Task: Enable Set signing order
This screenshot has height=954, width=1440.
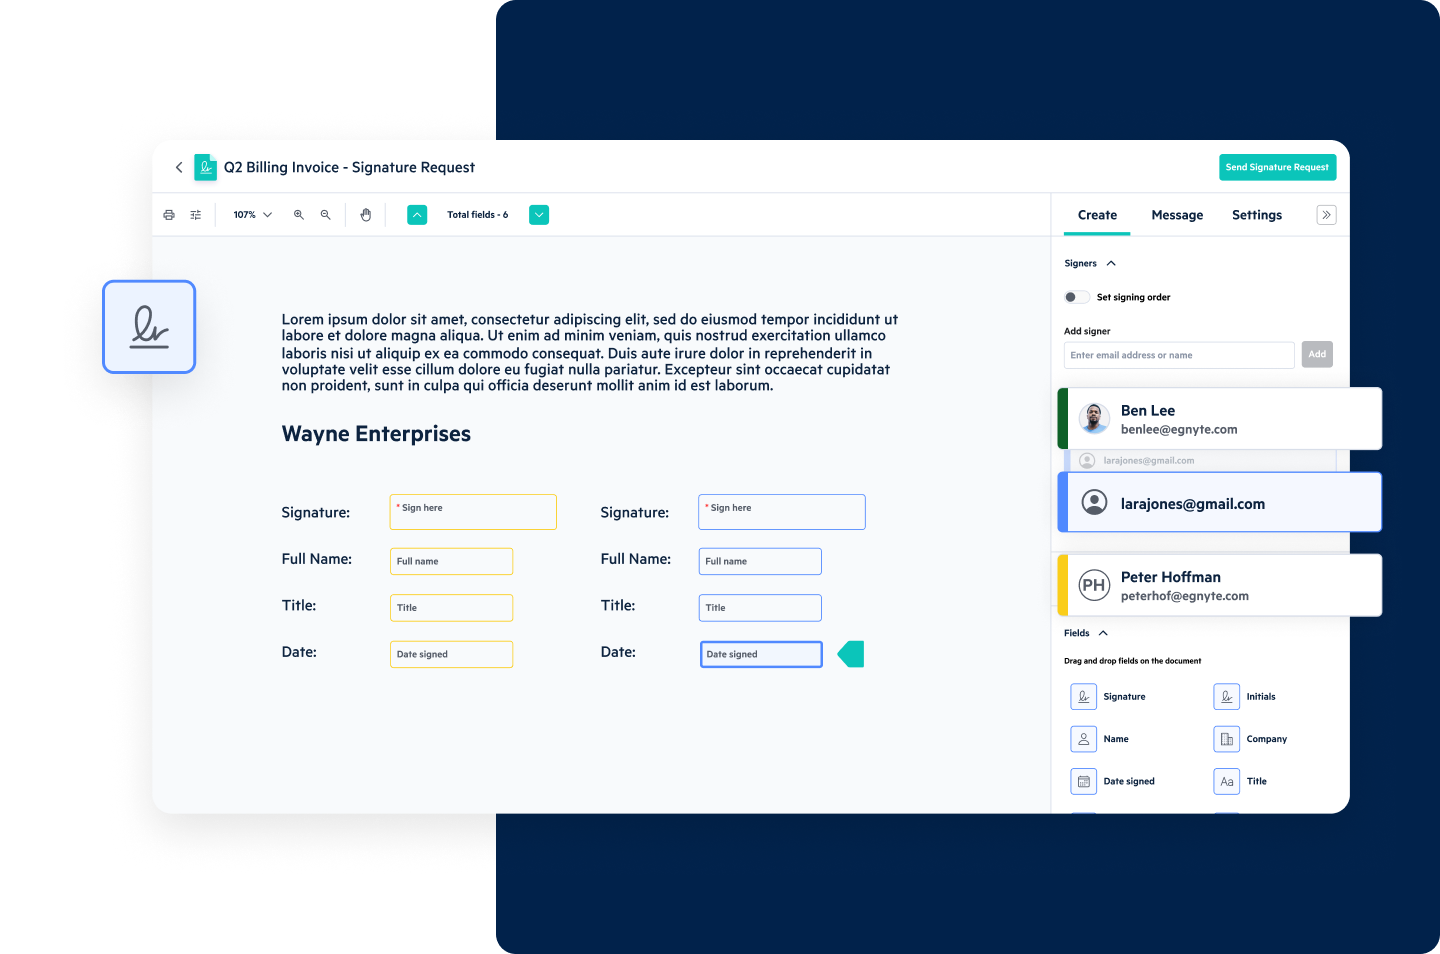Action: [x=1076, y=297]
